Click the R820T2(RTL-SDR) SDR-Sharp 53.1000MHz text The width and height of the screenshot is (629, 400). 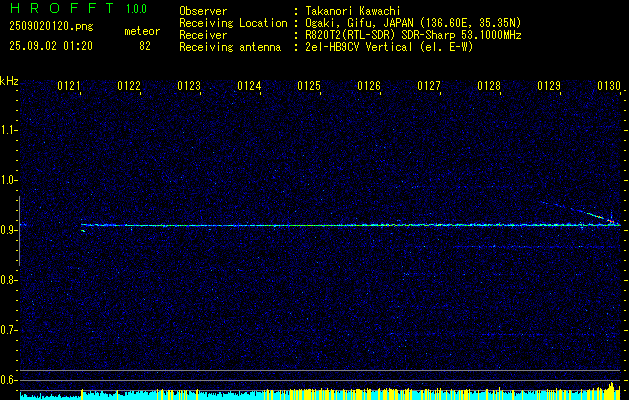point(413,35)
